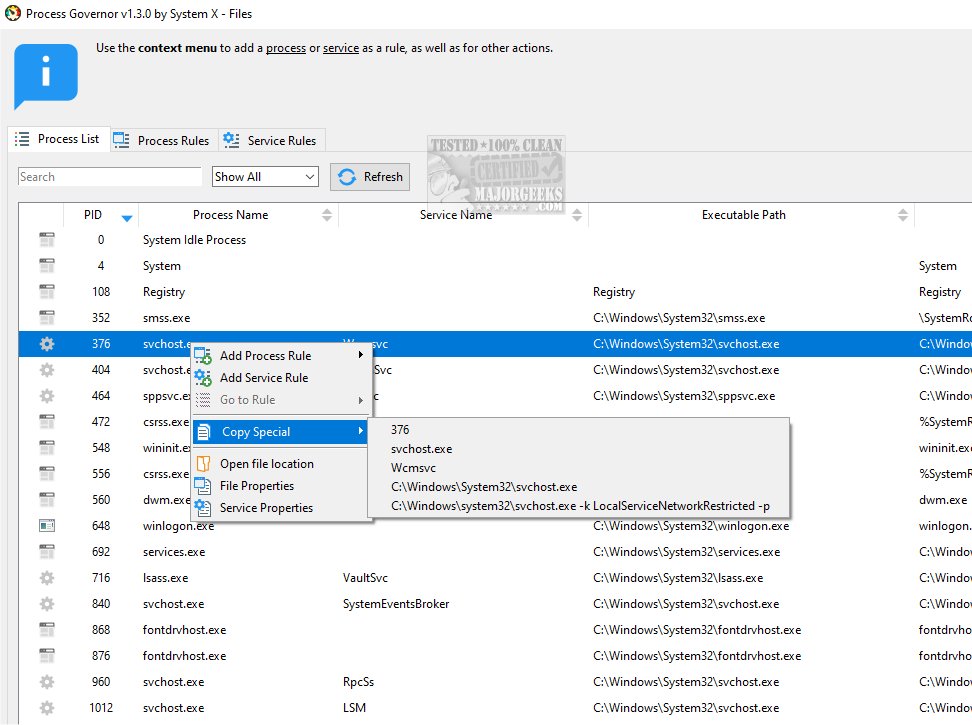The image size is (972, 725).
Task: Copy the LocalServiceNetworkRestricted command line entry
Action: tap(580, 506)
